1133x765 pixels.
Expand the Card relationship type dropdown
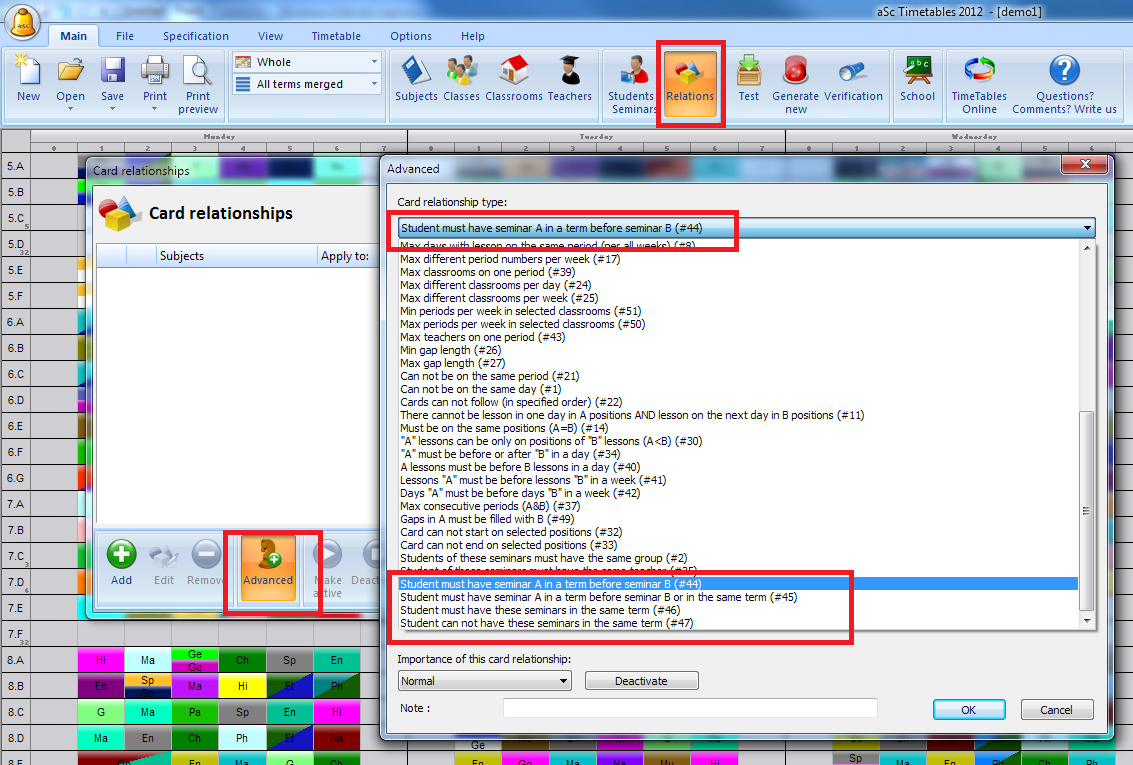tap(1087, 228)
